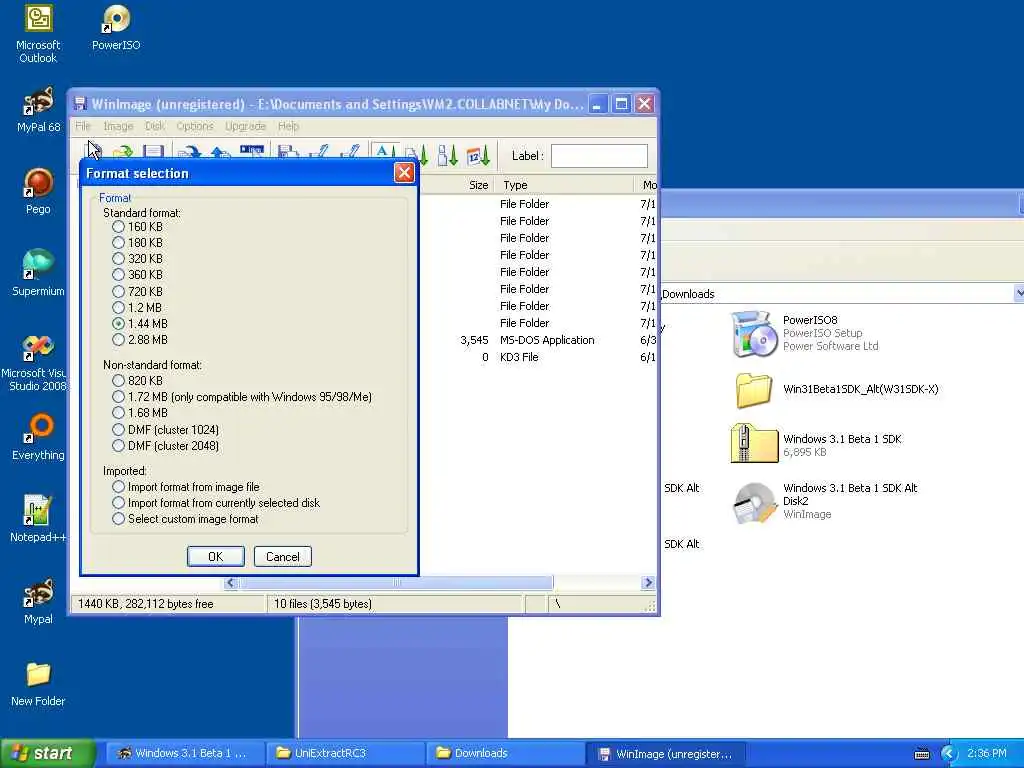Click scroll right arrow in WinImage list
Image resolution: width=1024 pixels, height=768 pixels.
[648, 583]
